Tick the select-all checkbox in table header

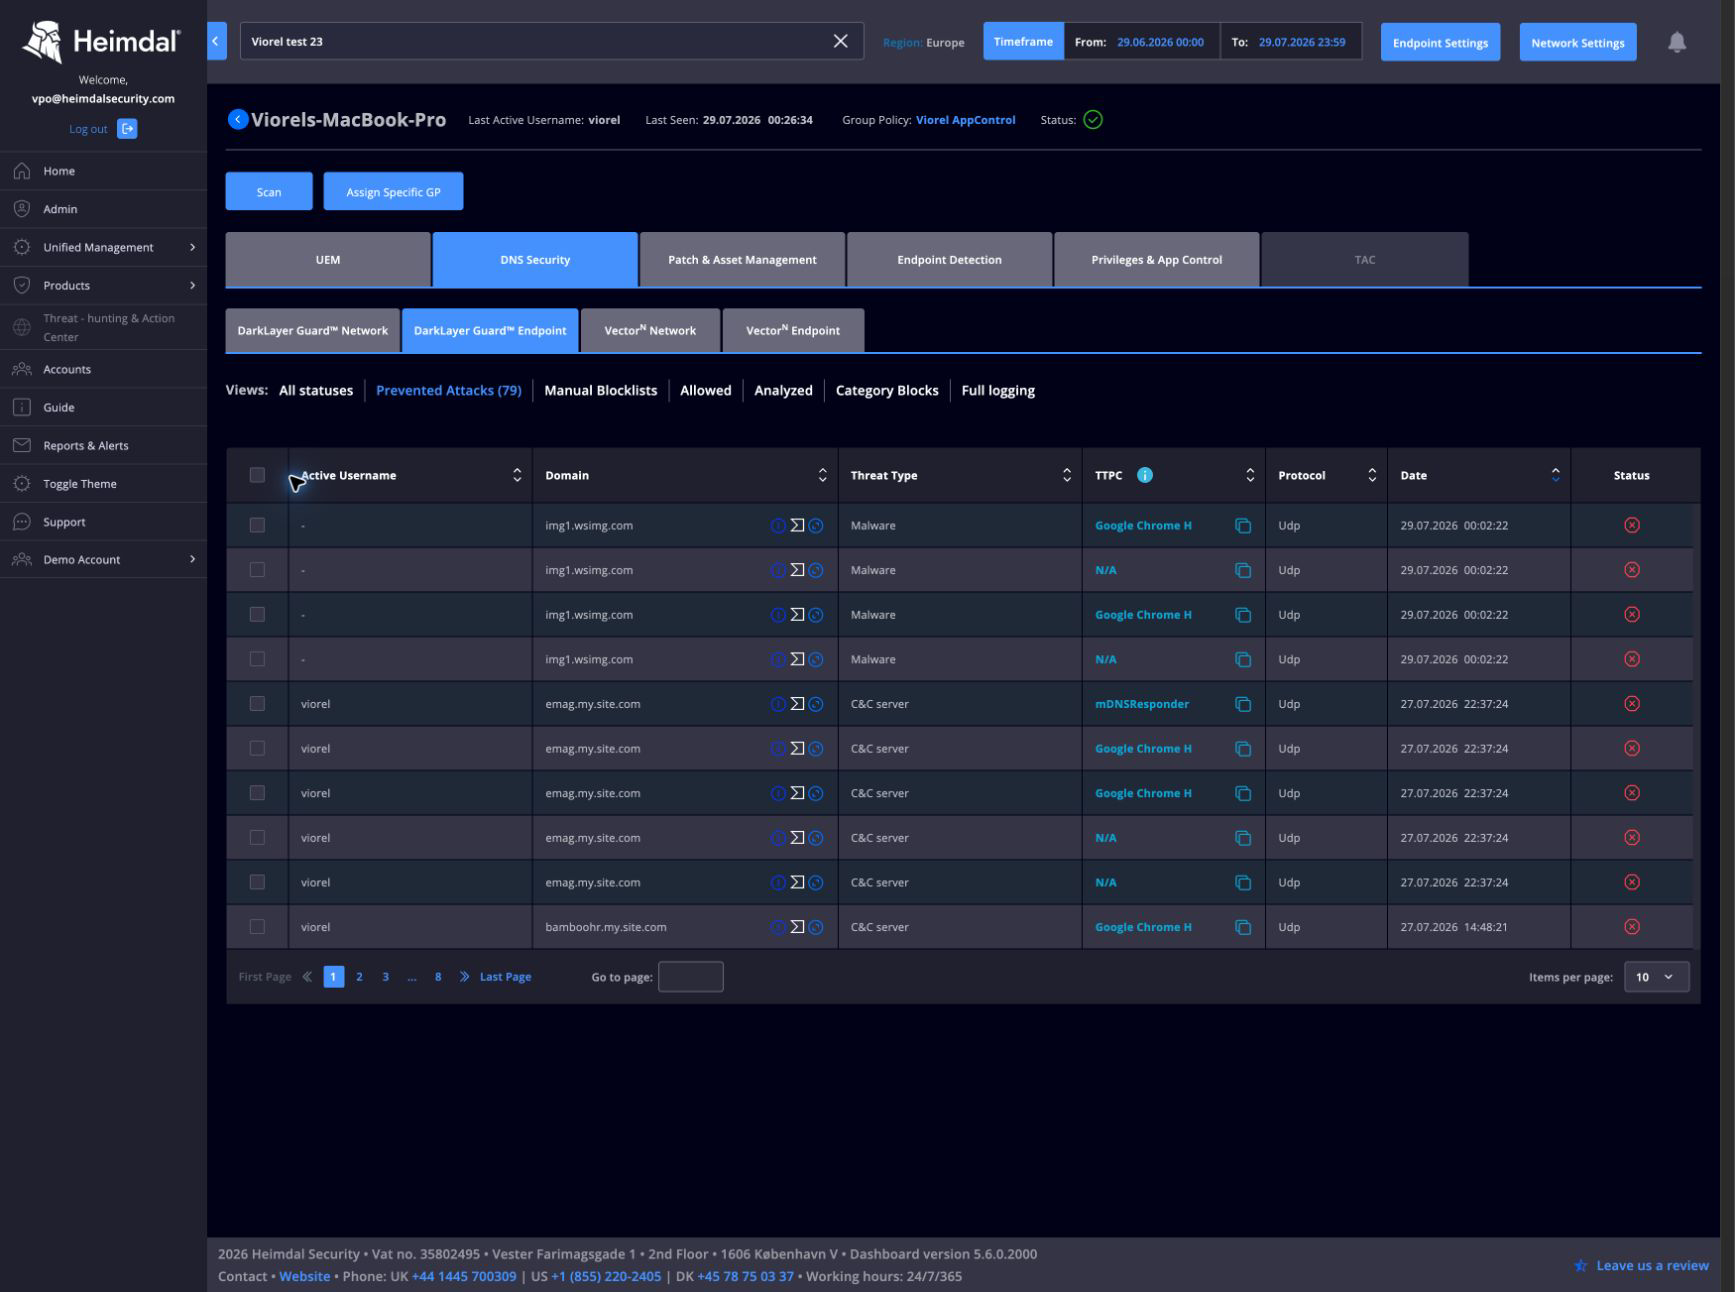click(257, 475)
